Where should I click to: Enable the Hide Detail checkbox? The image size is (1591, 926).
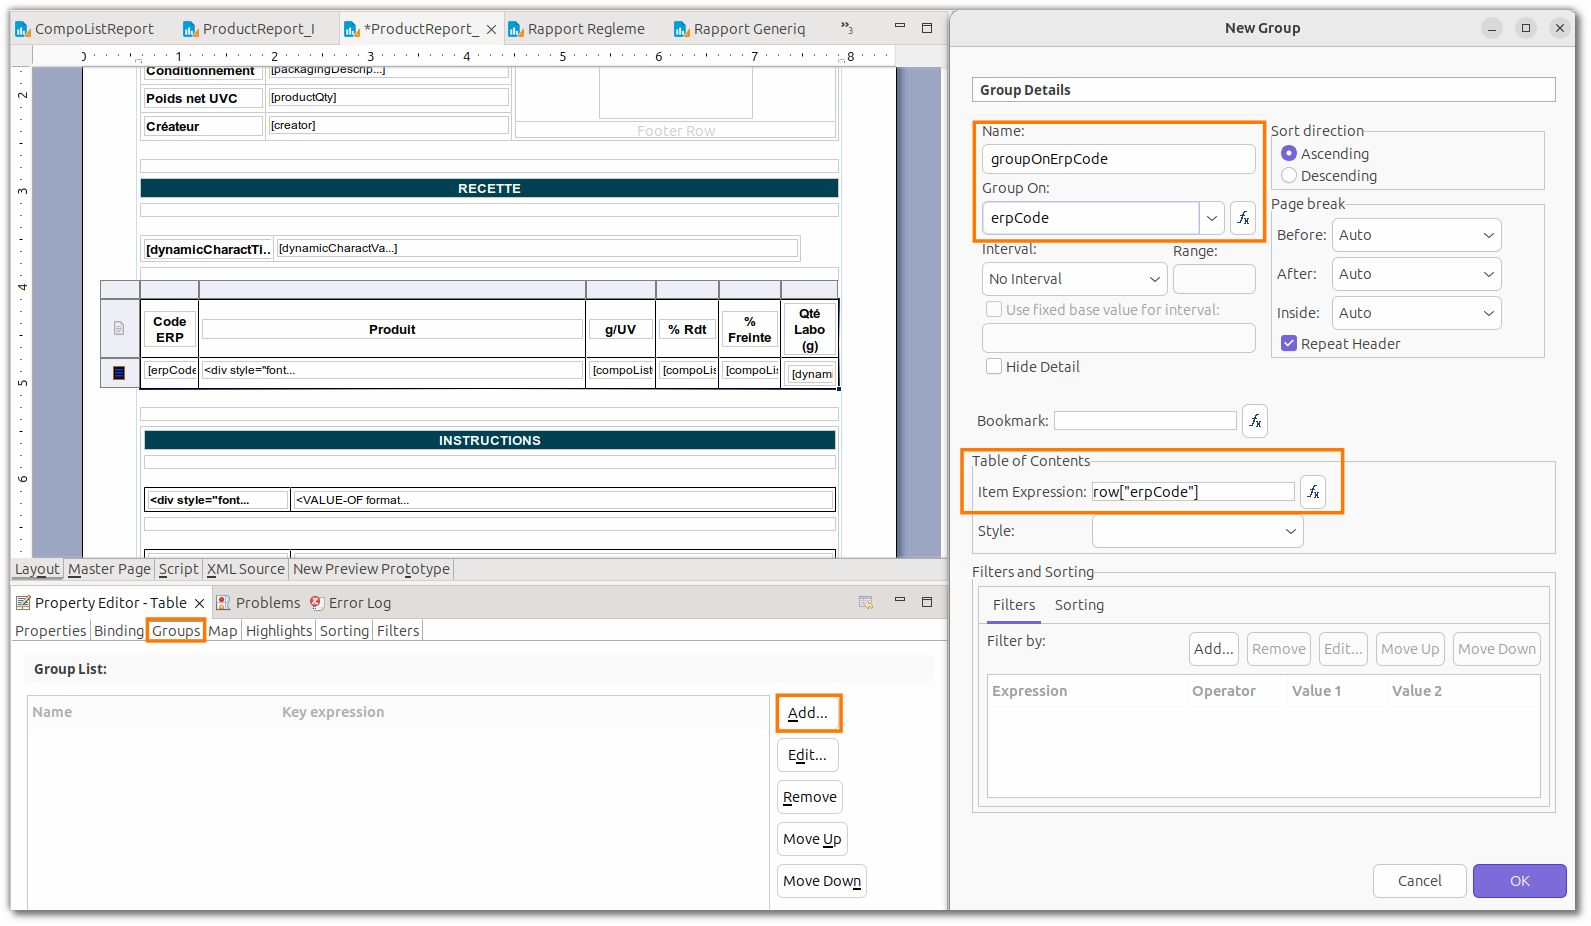coord(994,367)
